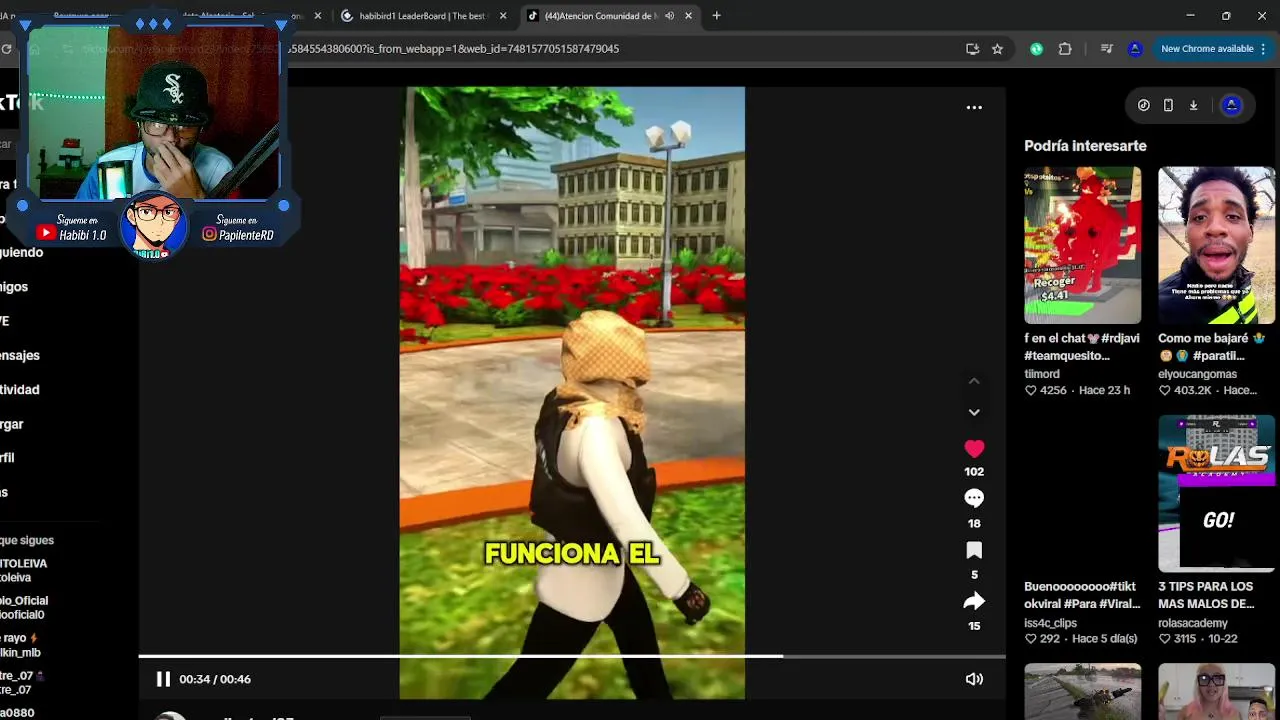Screen dimensions: 1280x720
Task: Switch to the habibird1 LeaderBoard tab
Action: click(x=420, y=16)
